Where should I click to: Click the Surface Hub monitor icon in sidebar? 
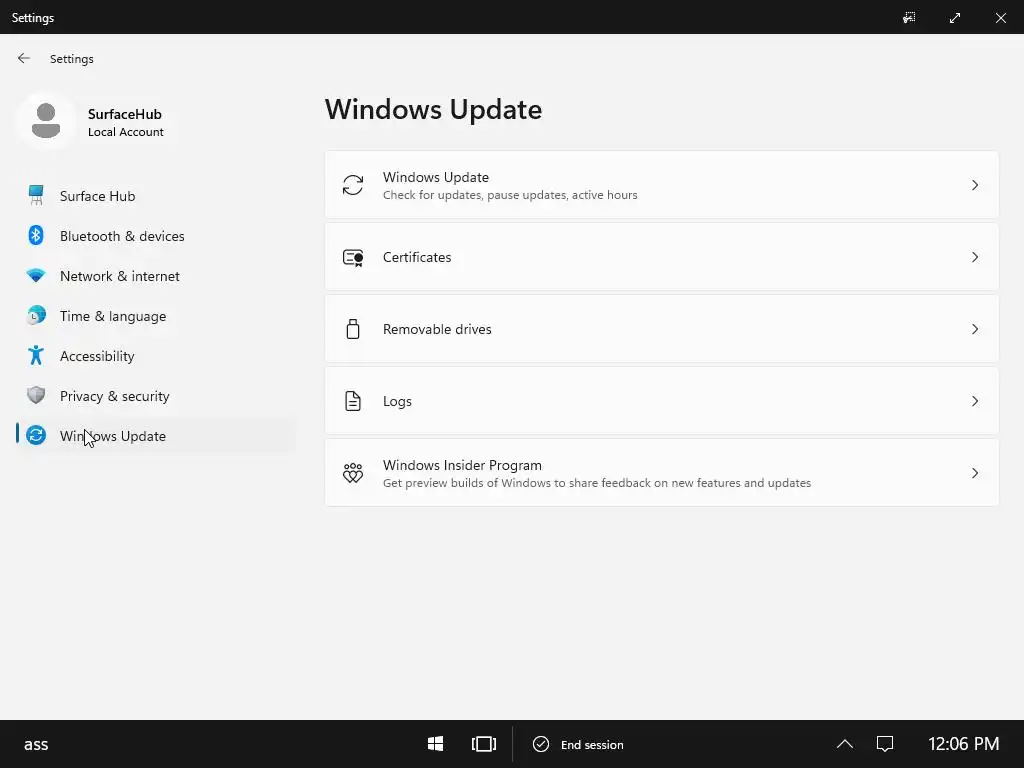click(x=36, y=195)
